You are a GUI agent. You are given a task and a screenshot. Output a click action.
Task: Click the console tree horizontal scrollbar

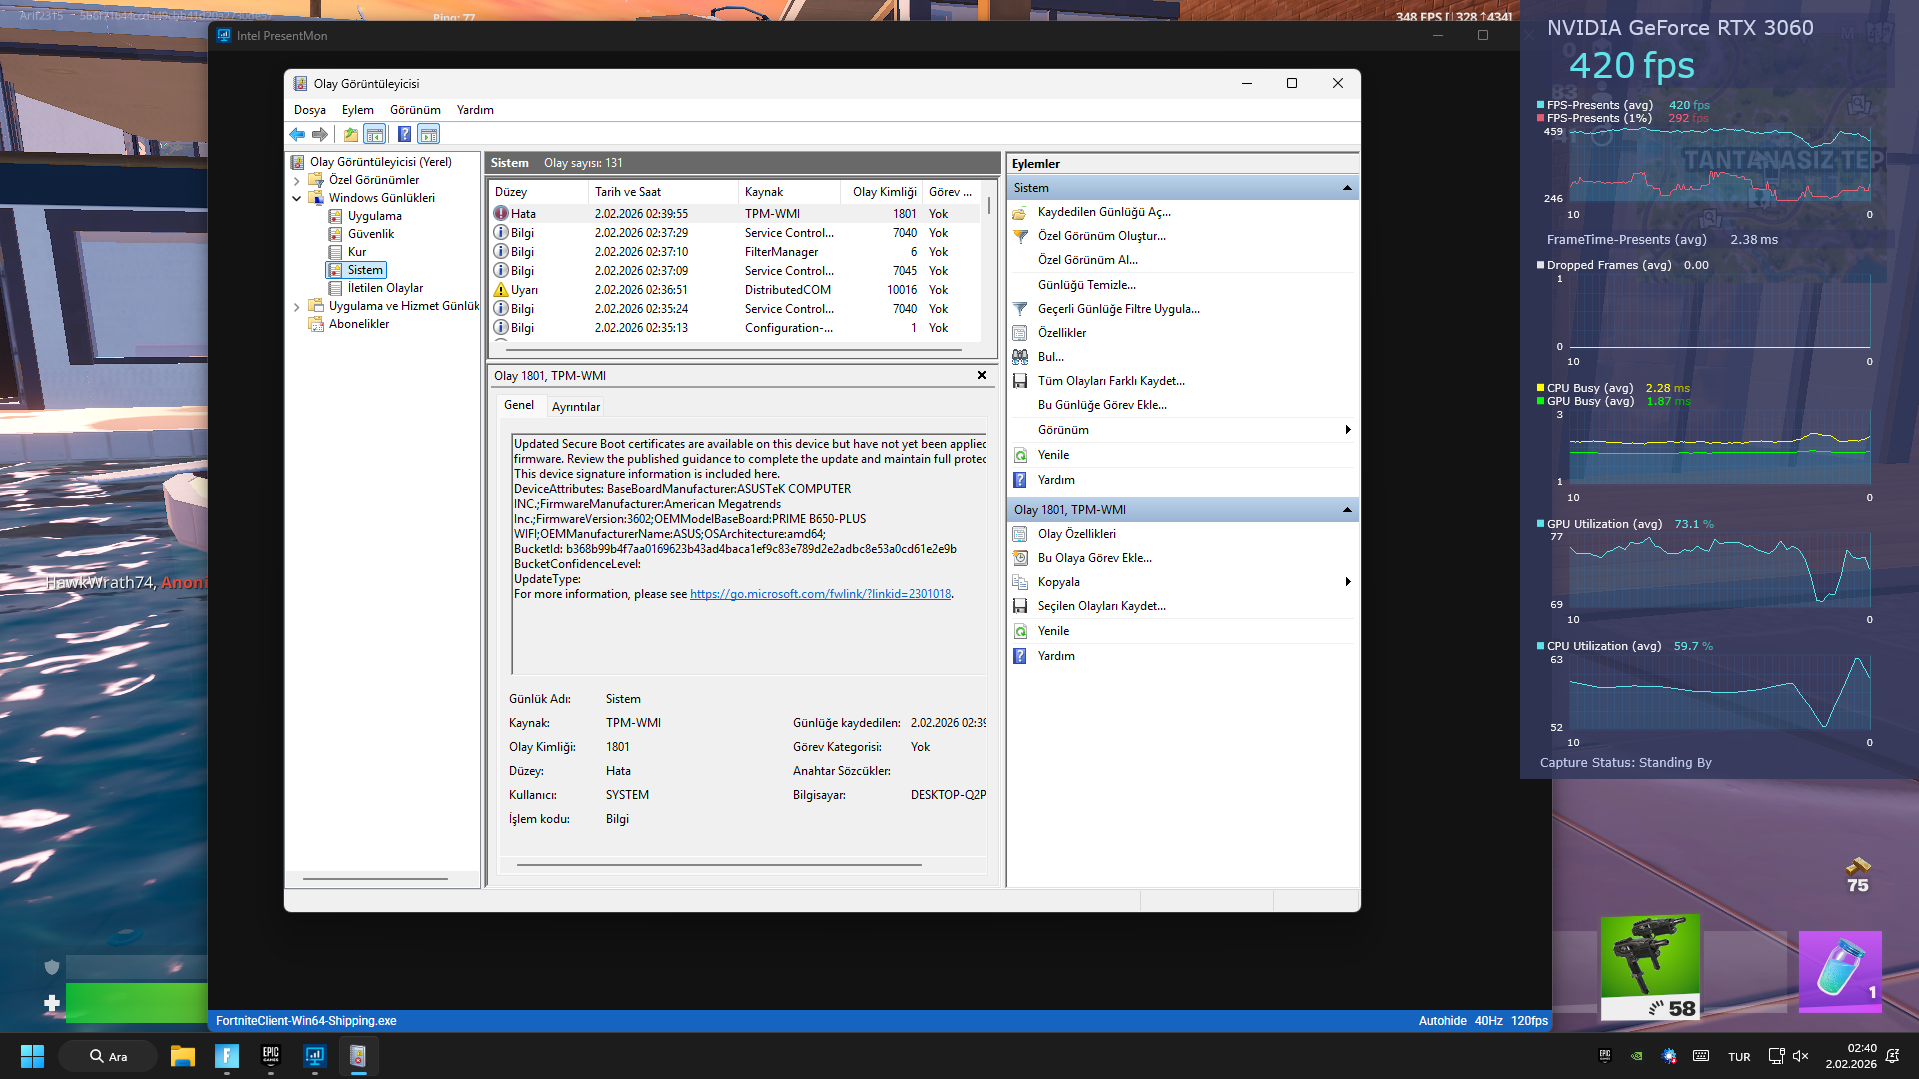[375, 879]
